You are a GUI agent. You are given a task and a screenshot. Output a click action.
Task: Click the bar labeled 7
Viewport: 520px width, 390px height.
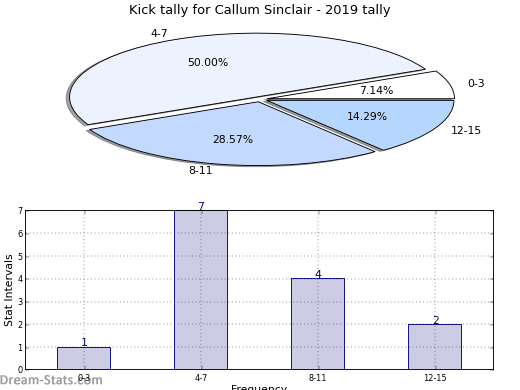(x=201, y=290)
